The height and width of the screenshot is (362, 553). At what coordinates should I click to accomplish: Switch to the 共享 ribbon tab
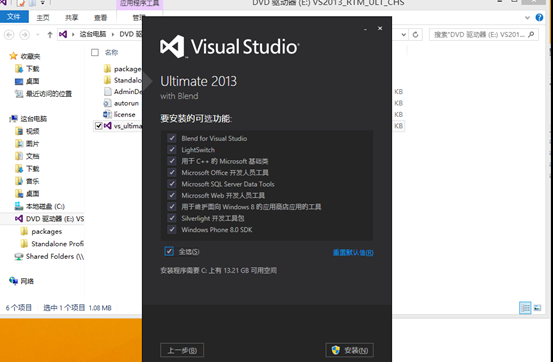click(72, 17)
